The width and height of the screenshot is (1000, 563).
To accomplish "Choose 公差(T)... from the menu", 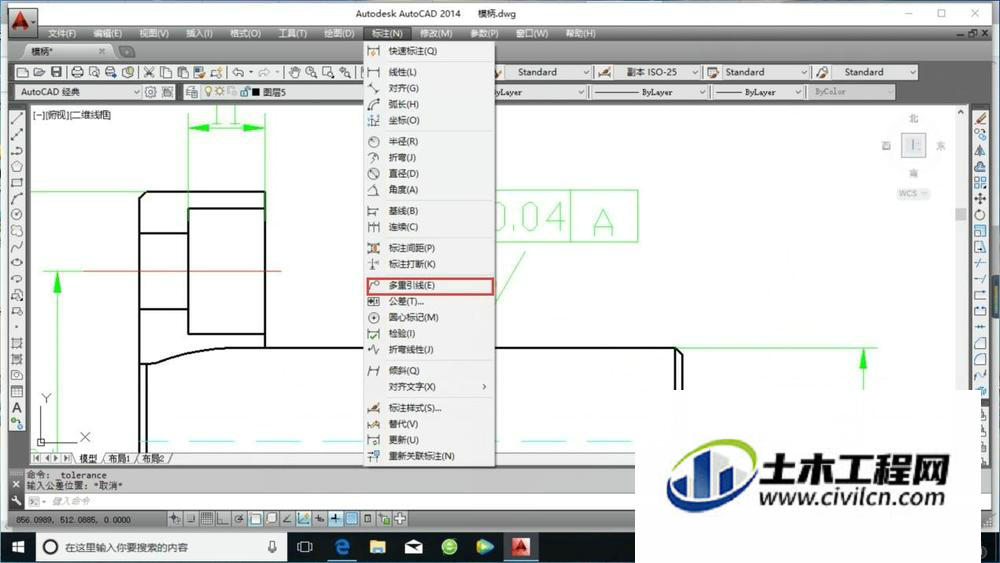I will 429,302.
